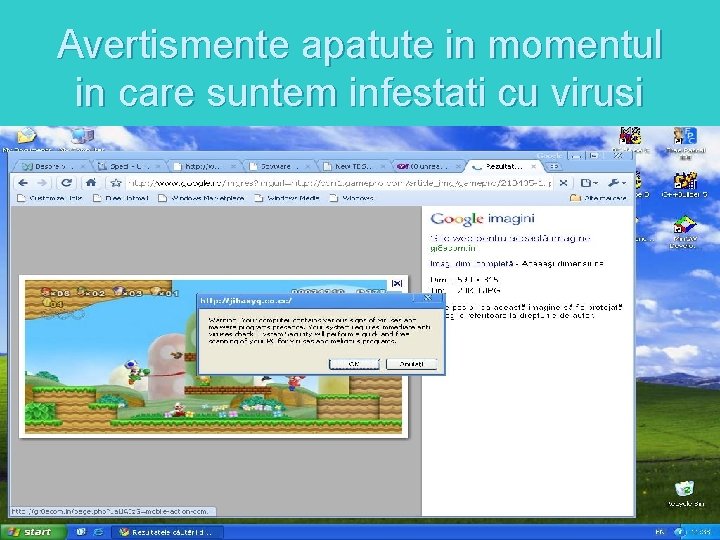
Task: Open the desktop icon left of Free Pascal
Action: [630, 140]
